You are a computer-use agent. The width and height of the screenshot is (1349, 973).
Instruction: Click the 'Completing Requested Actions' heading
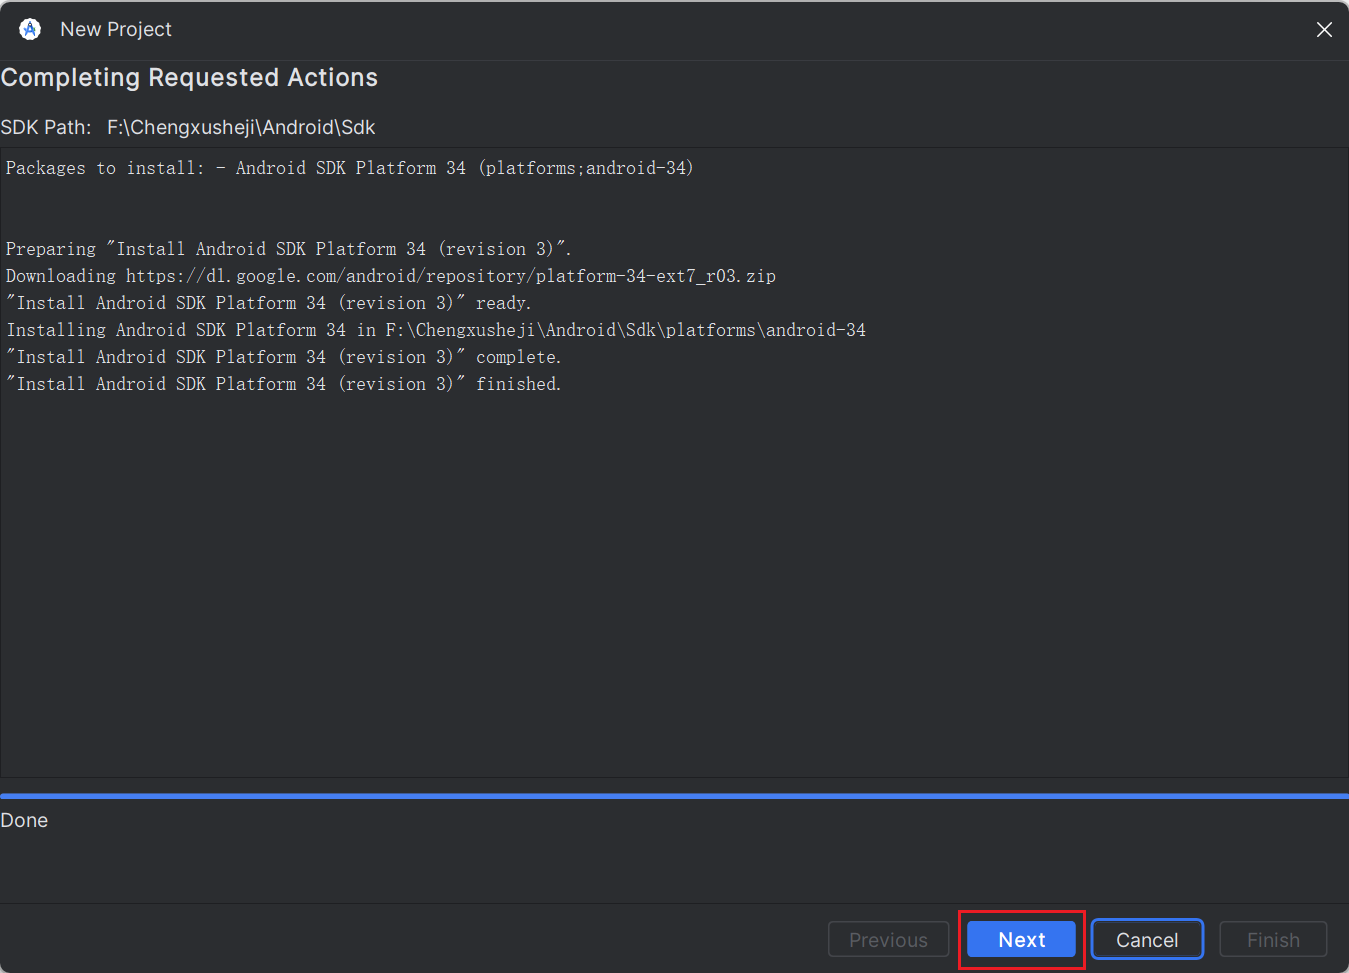point(189,78)
